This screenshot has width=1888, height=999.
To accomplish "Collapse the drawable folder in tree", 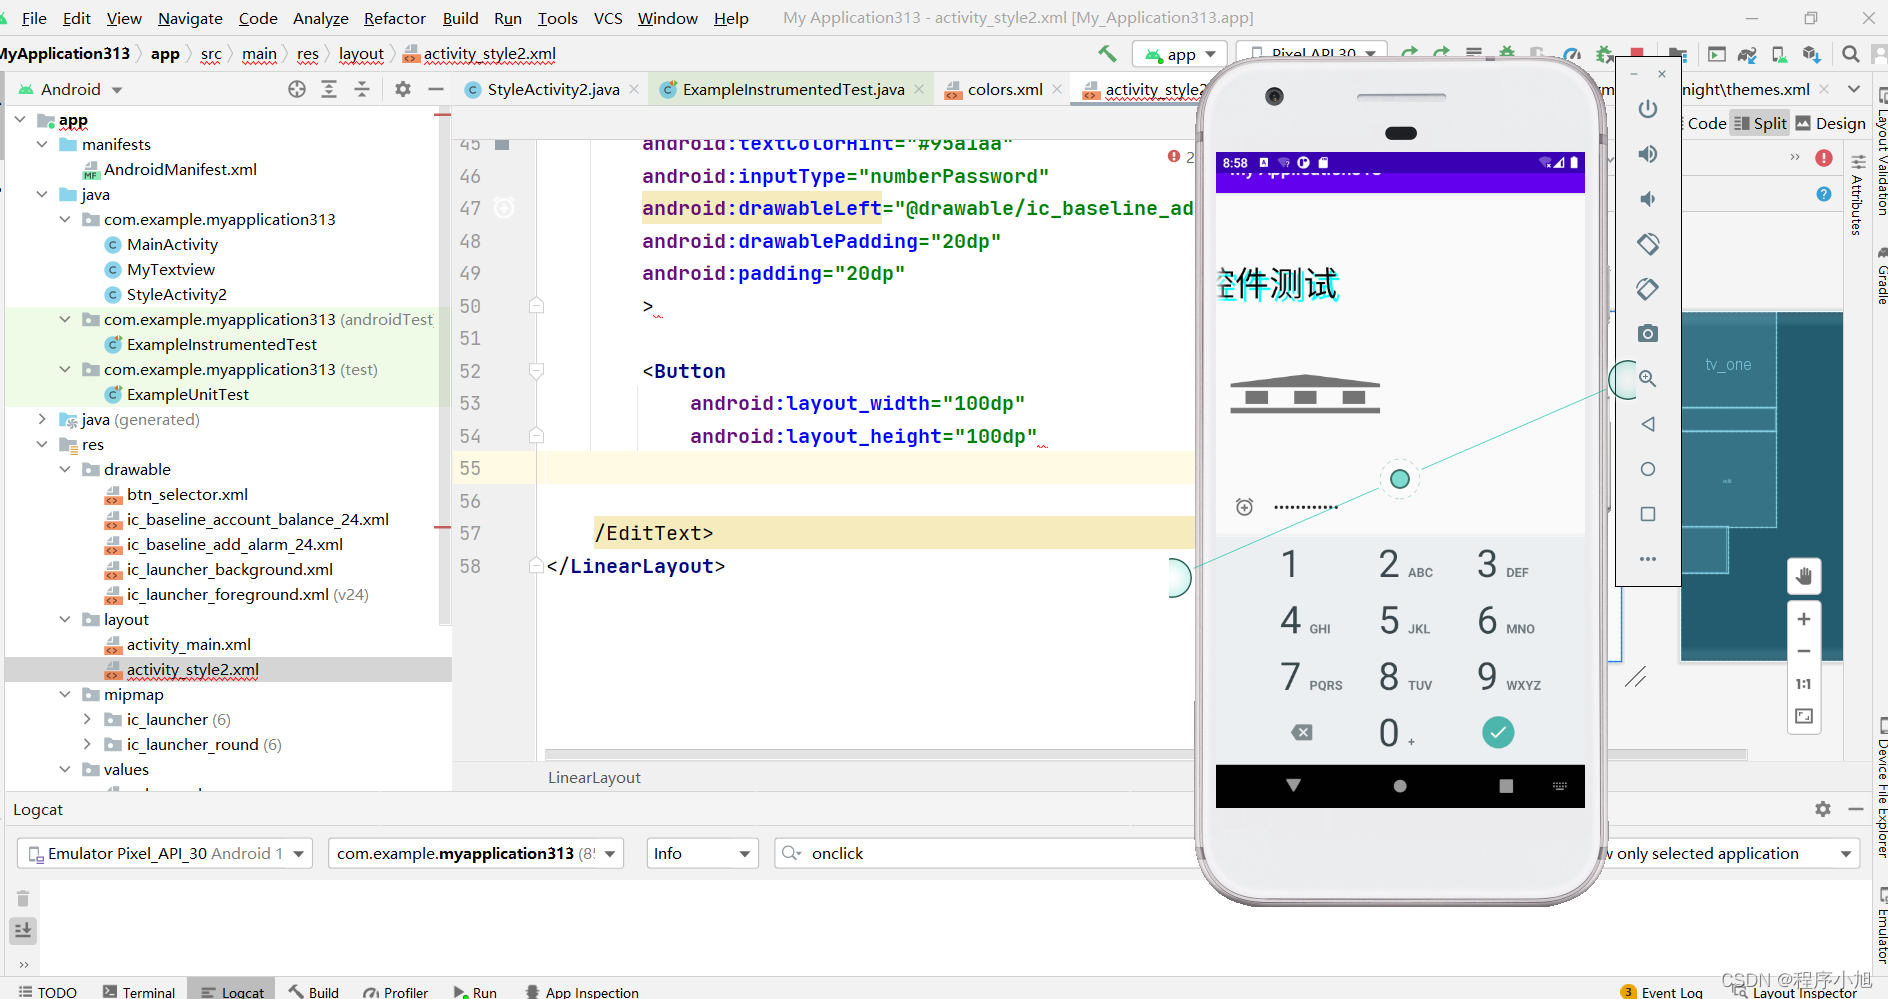I will click(x=65, y=469).
